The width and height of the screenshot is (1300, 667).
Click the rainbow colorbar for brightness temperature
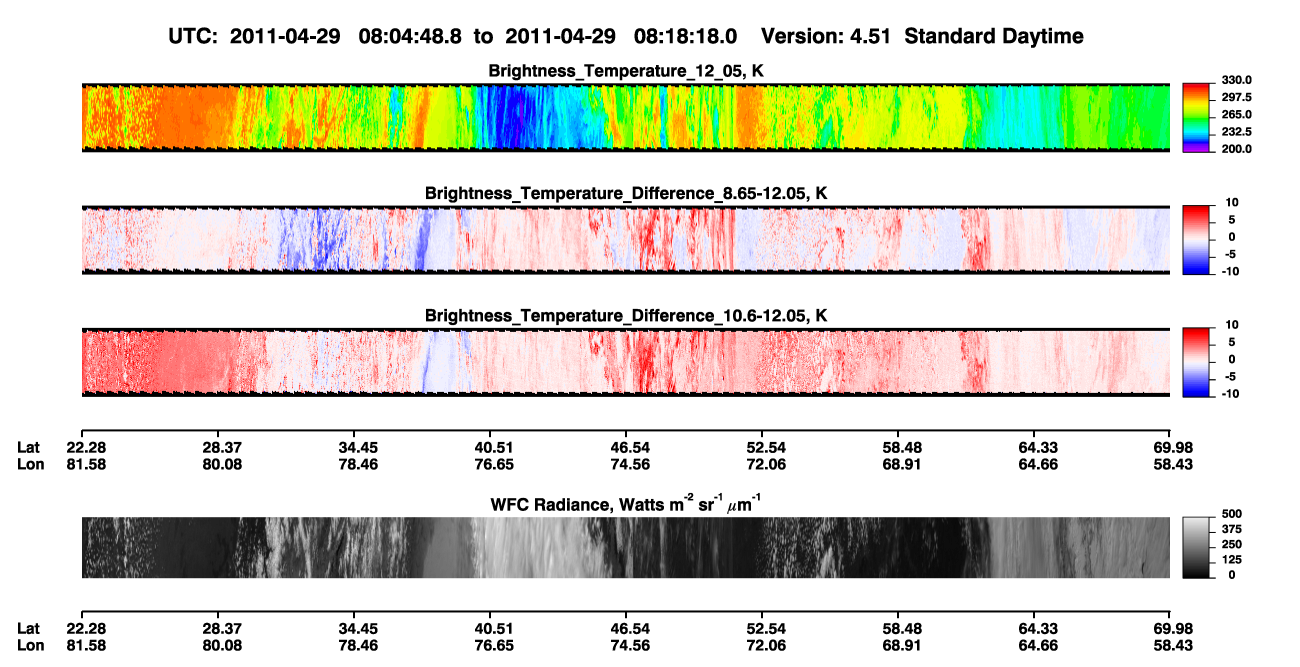click(1196, 118)
